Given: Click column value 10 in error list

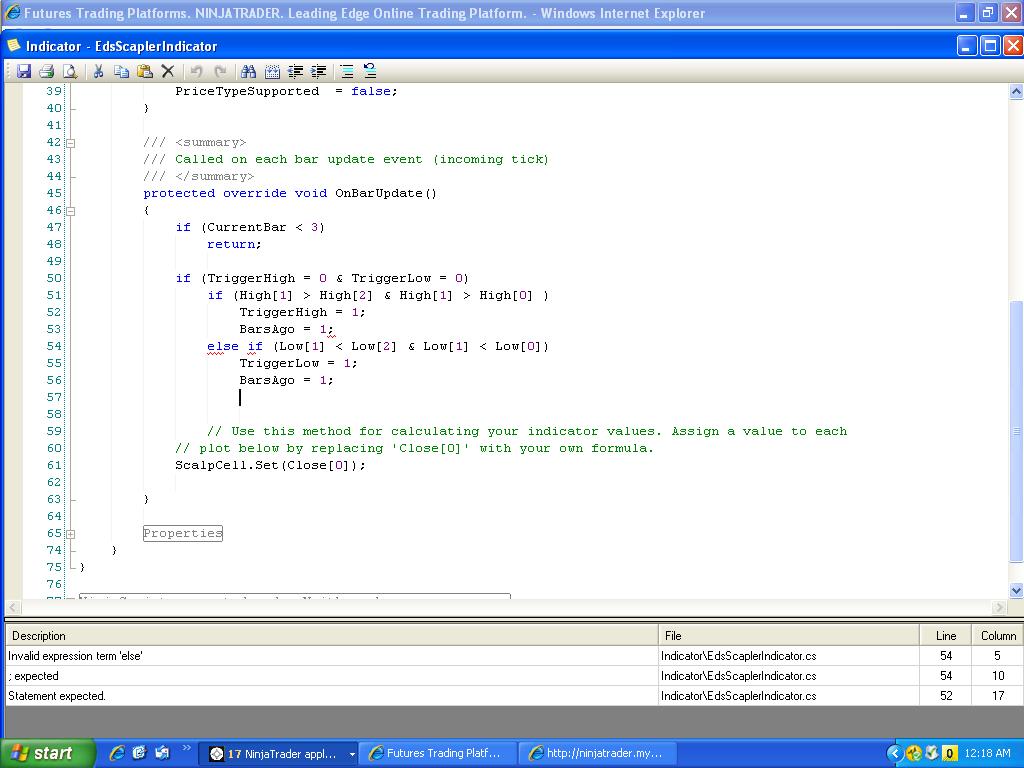Looking at the screenshot, I should click(998, 676).
